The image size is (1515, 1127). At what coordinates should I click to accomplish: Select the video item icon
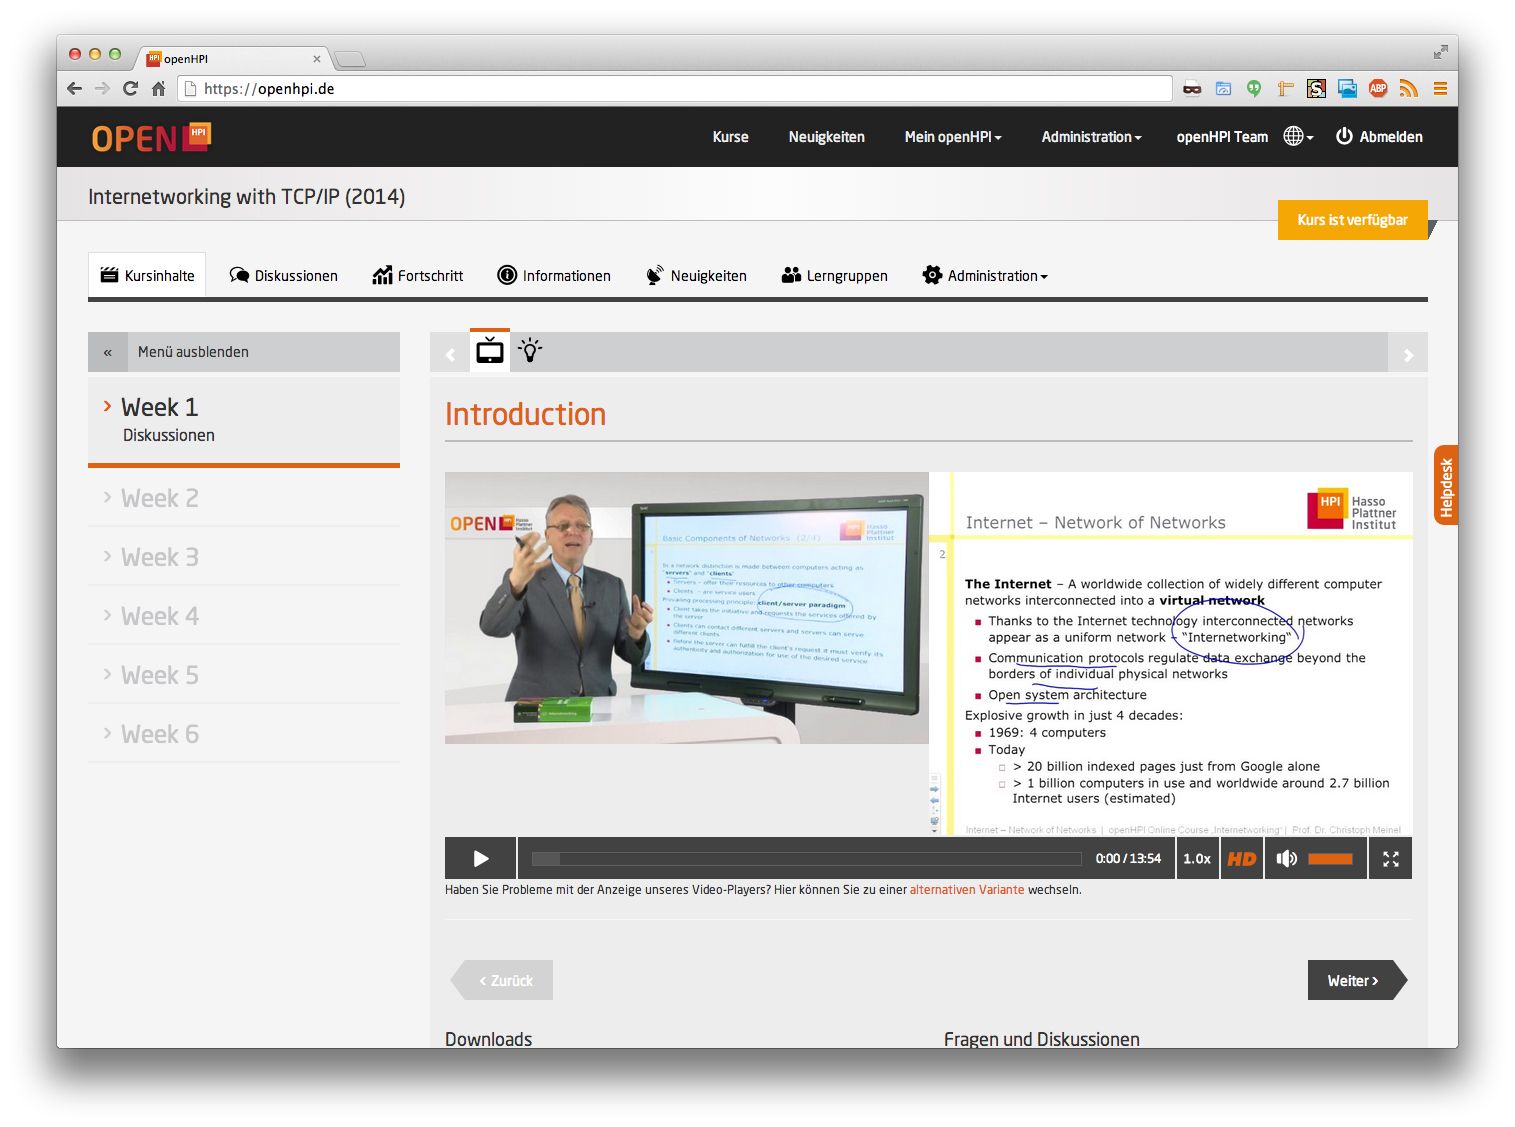(x=490, y=351)
